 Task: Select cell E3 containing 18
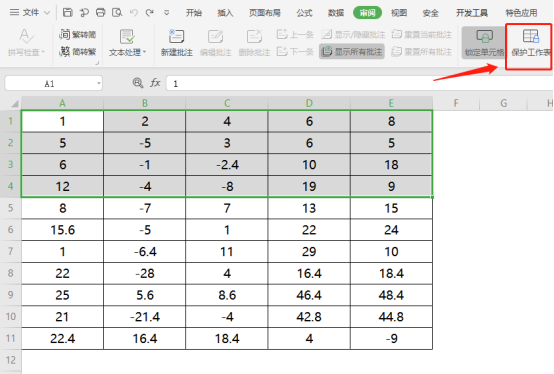[391, 165]
